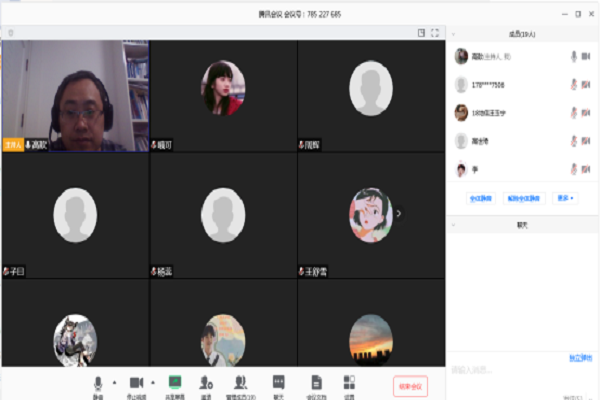The width and height of the screenshot is (600, 400).
Task: Click the Mute All button
Action: [481, 198]
